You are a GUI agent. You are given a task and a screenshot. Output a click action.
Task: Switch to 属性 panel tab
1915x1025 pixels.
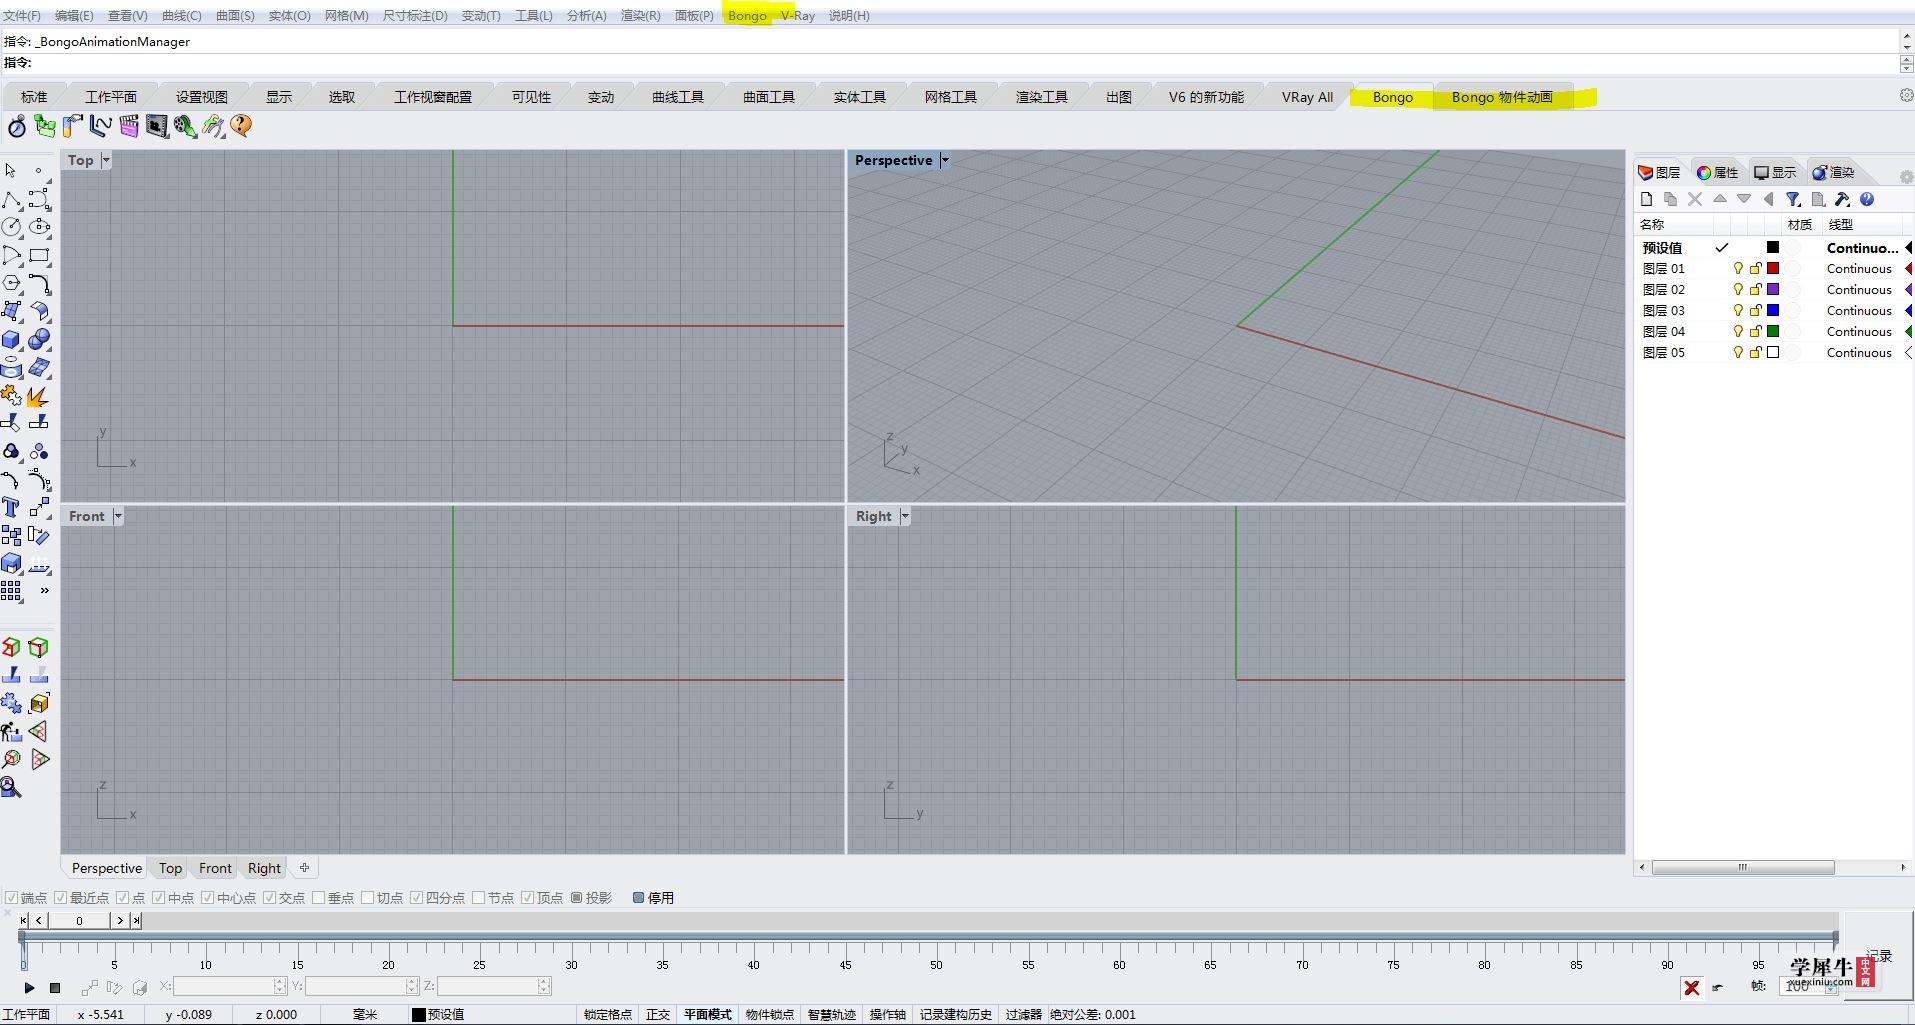pyautogui.click(x=1718, y=172)
